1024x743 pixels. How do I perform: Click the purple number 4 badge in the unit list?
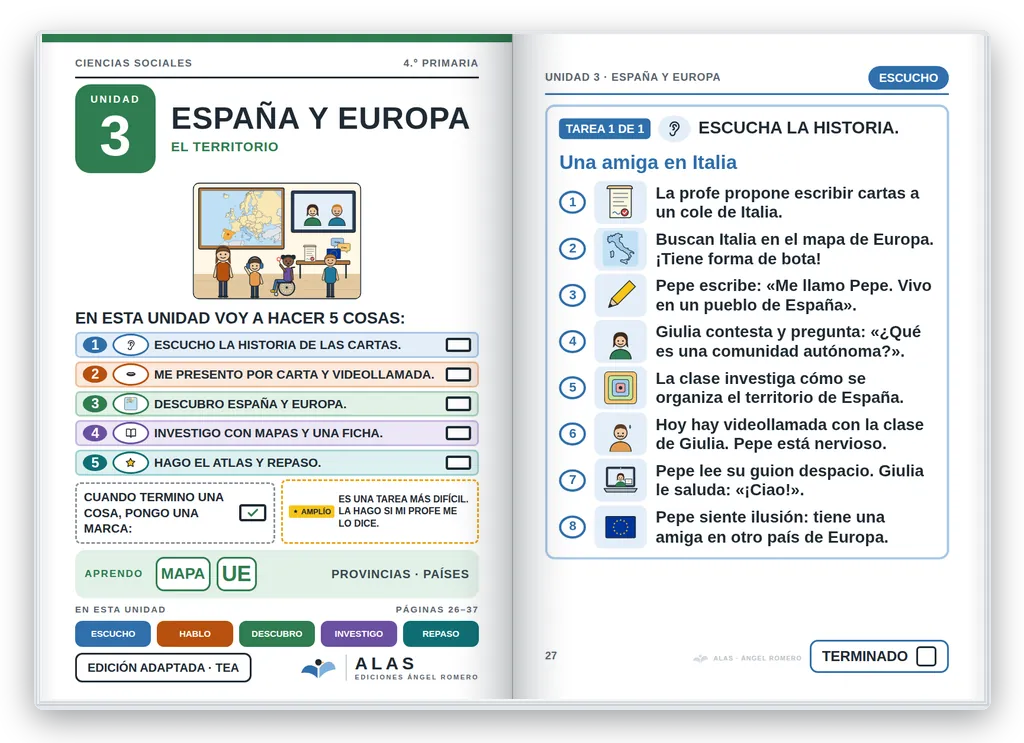[95, 433]
